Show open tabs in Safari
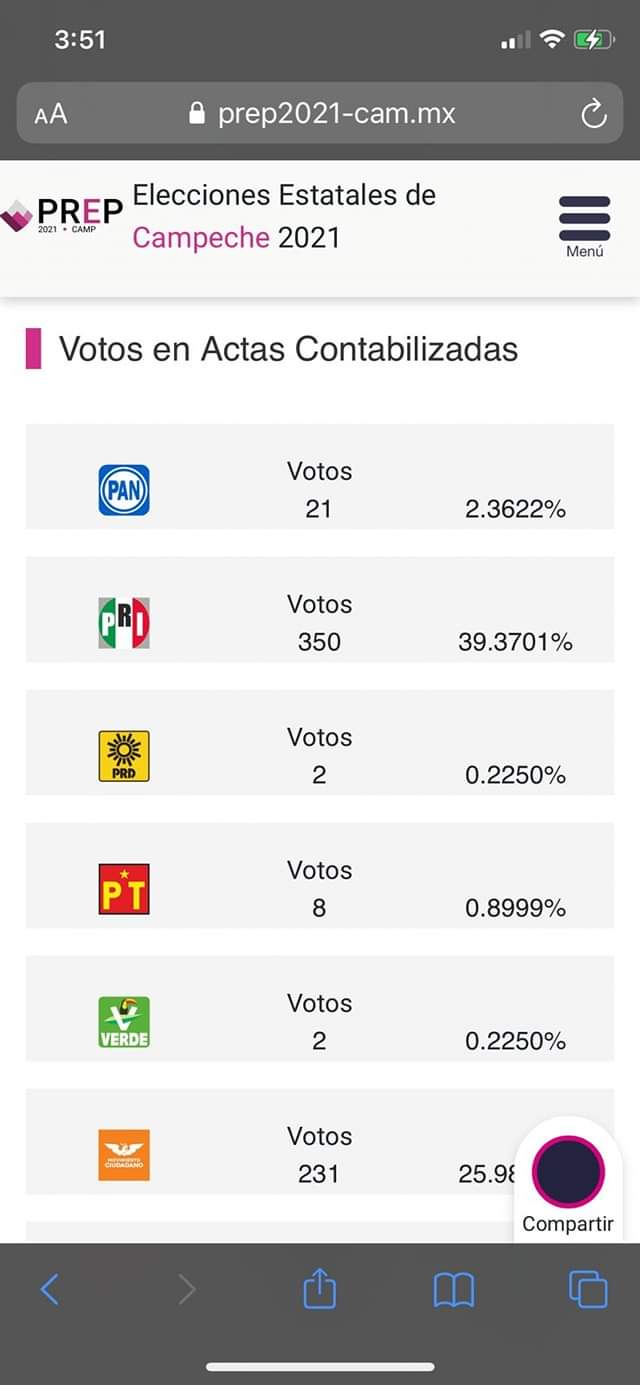This screenshot has height=1385, width=640. (x=587, y=1289)
